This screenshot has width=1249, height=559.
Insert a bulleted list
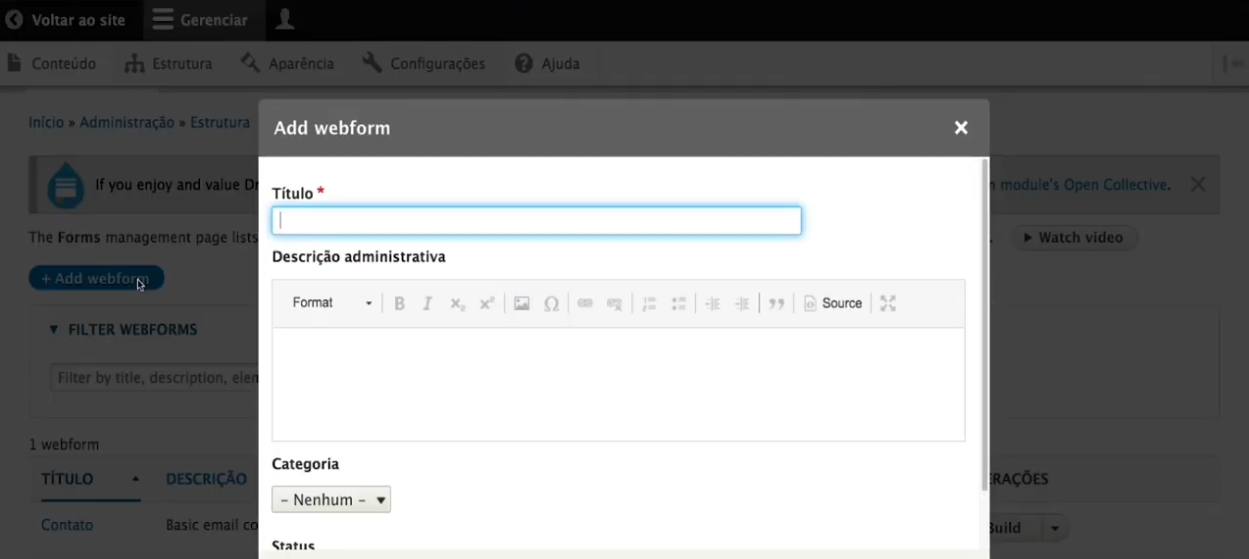[x=679, y=303]
